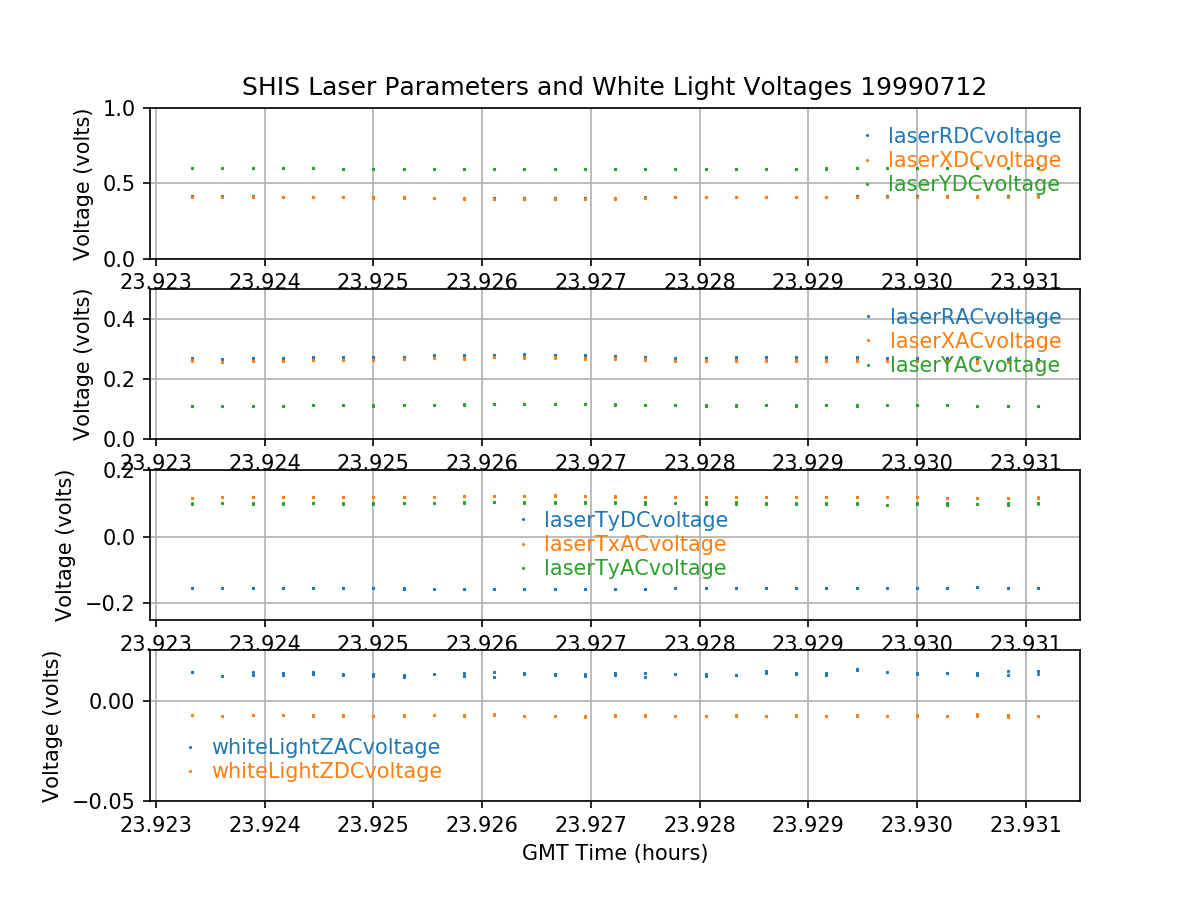Click the top plot's Voltage (volts) label
1200x900 pixels.
tap(82, 184)
